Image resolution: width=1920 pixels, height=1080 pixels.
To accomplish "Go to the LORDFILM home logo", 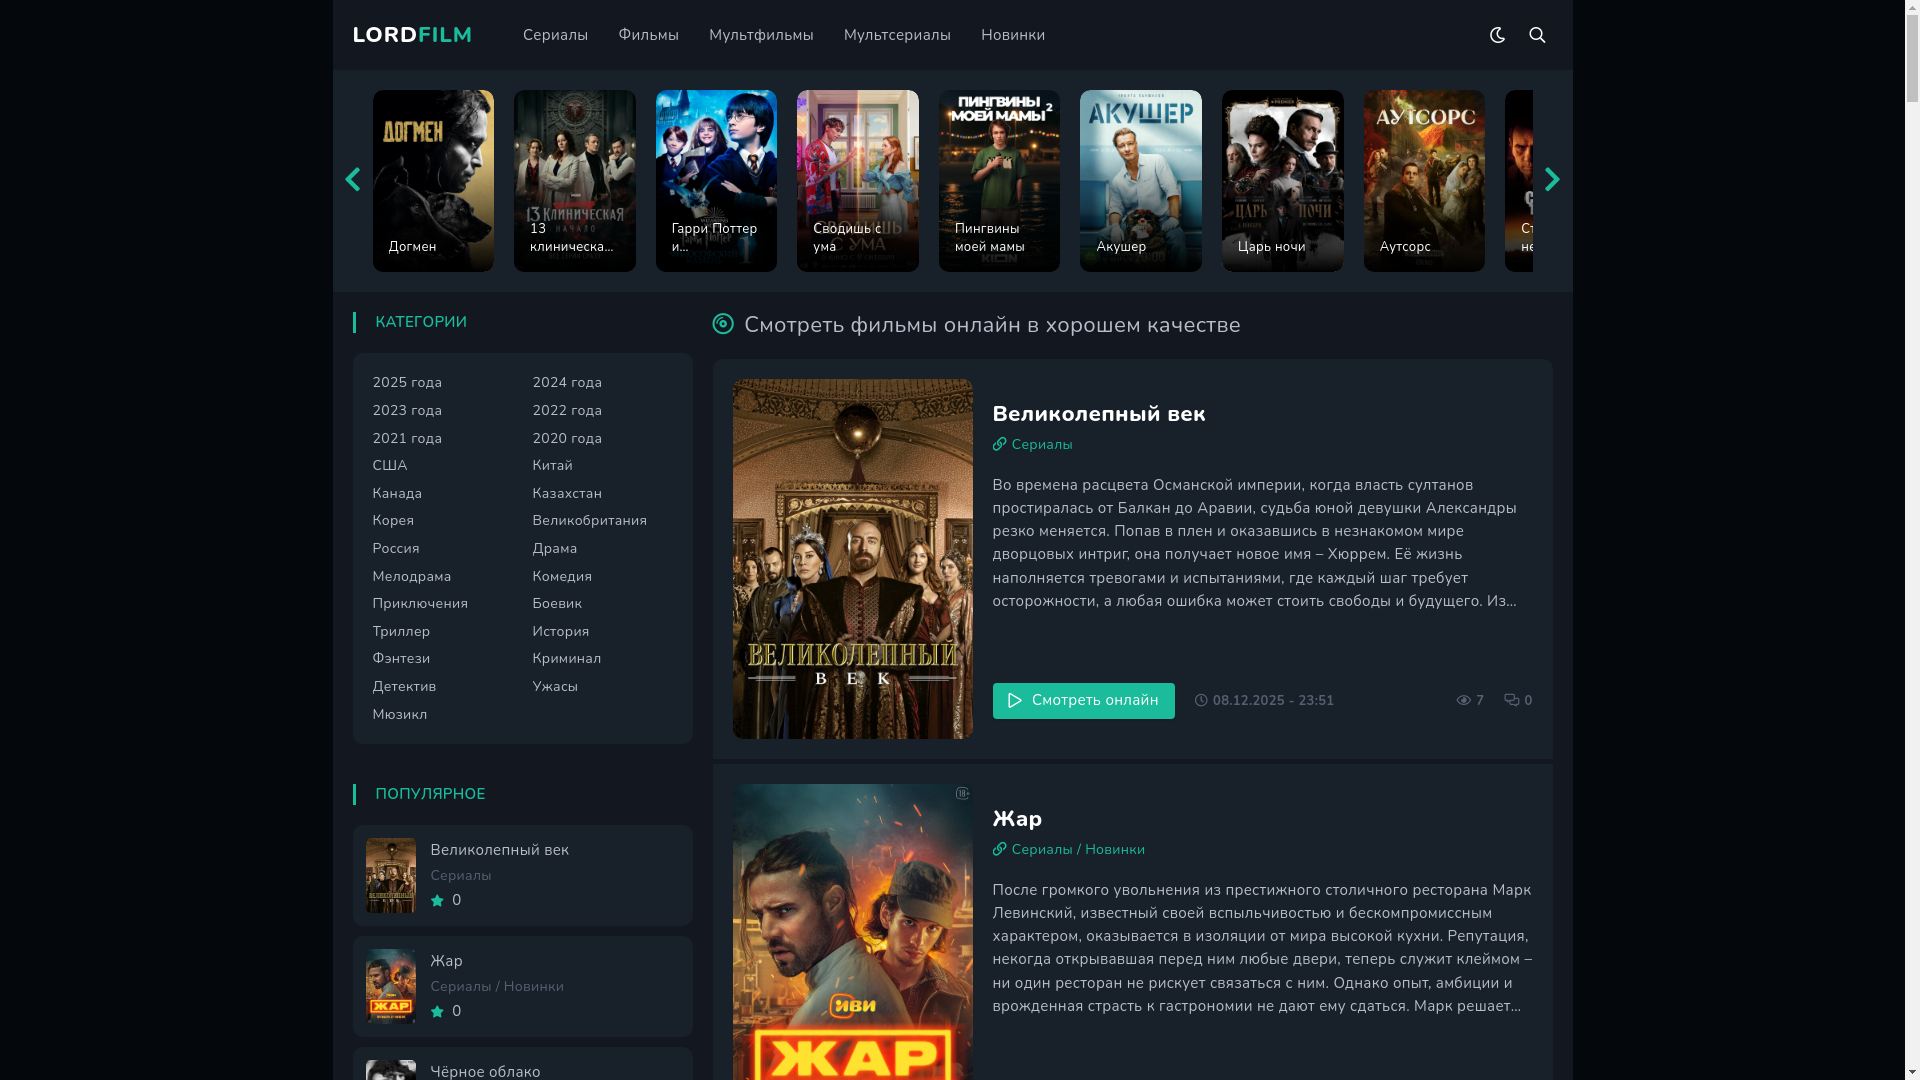I will click(x=412, y=35).
